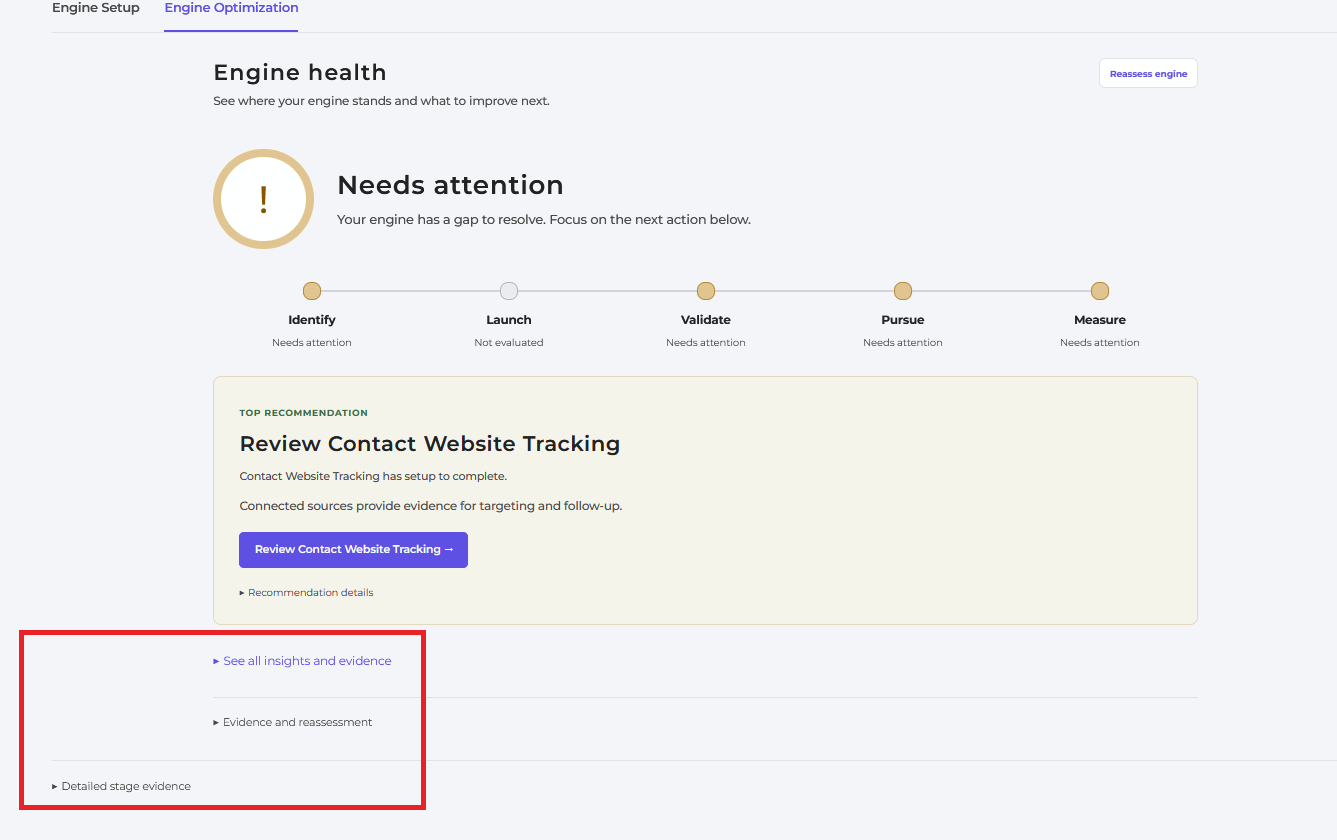1337x840 pixels.
Task: Select the Pursue stage dot
Action: tap(903, 291)
